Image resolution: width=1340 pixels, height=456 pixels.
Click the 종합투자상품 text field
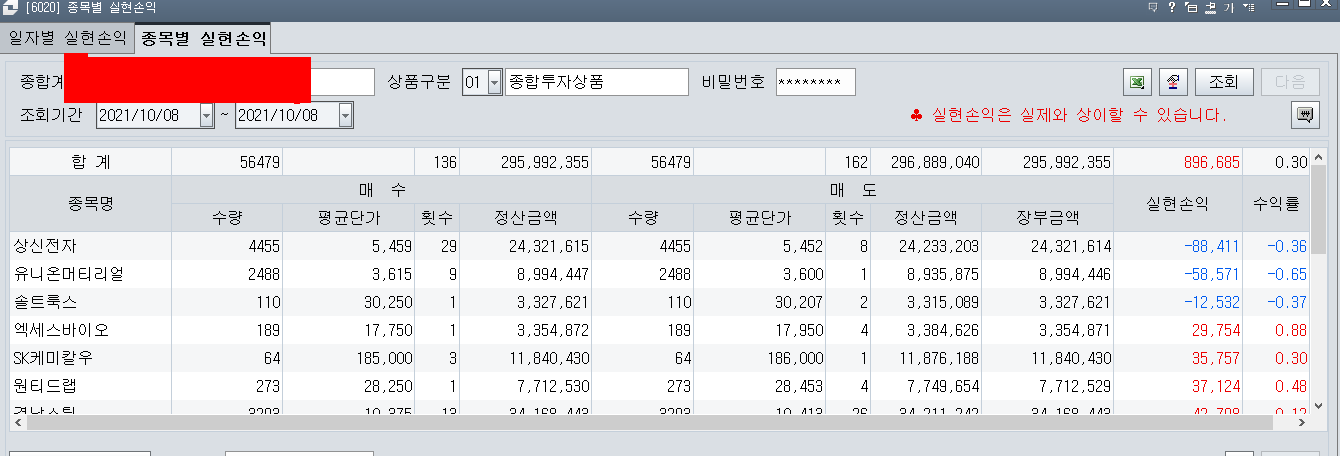click(x=597, y=82)
